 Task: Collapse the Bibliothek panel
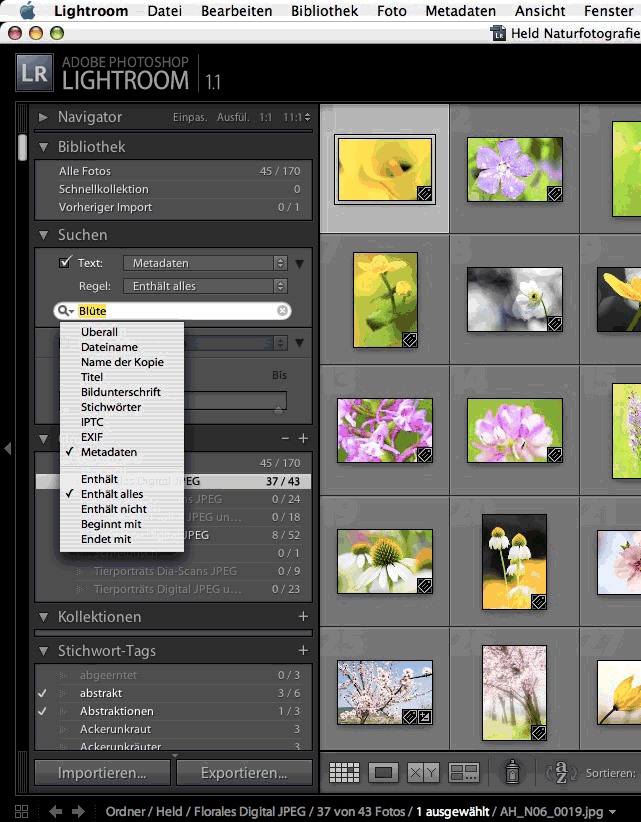click(44, 147)
